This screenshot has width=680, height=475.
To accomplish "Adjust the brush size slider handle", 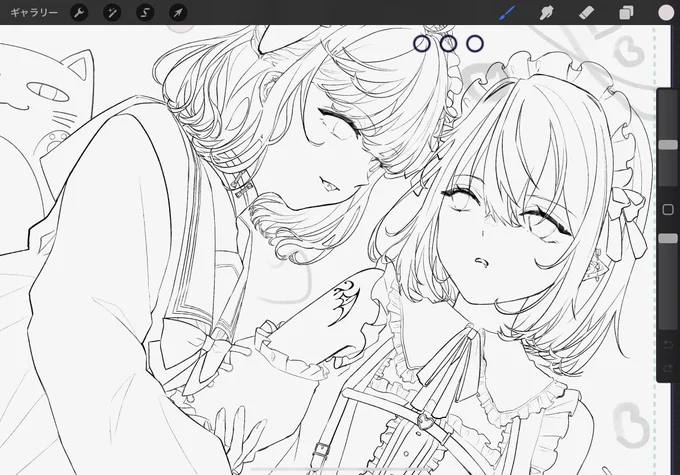I will point(668,145).
